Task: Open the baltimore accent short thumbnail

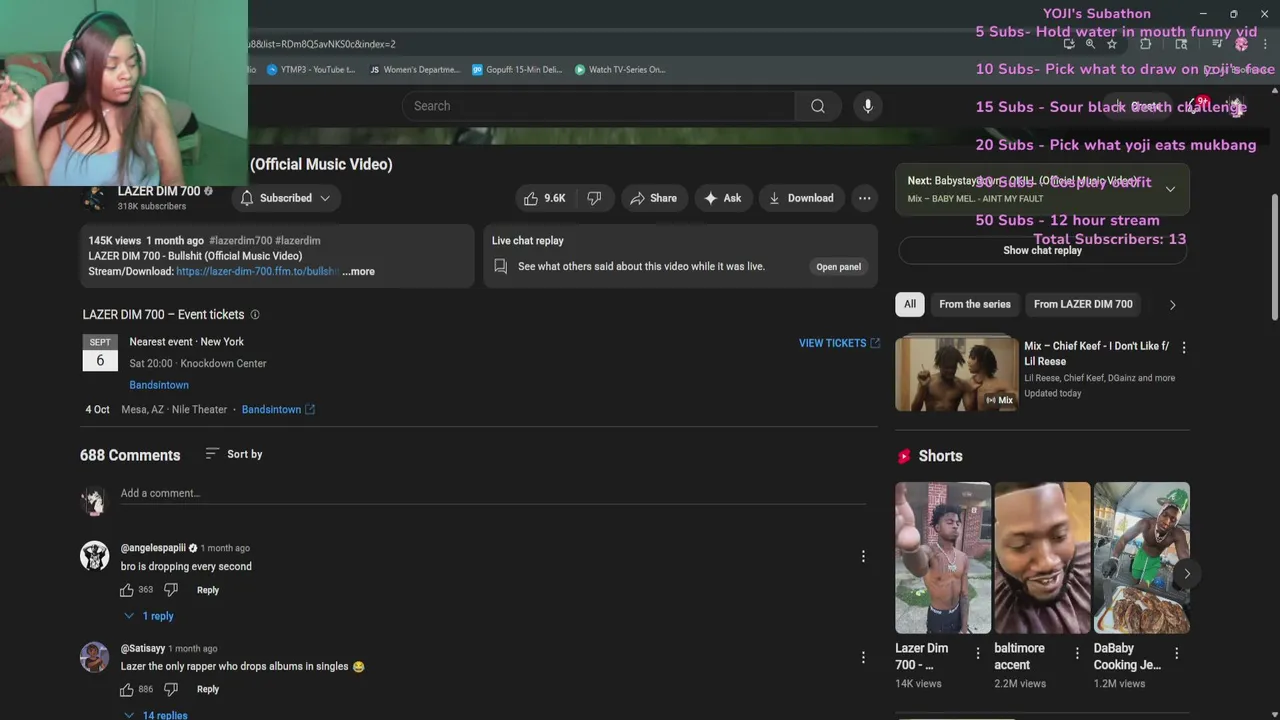Action: coord(1042,558)
